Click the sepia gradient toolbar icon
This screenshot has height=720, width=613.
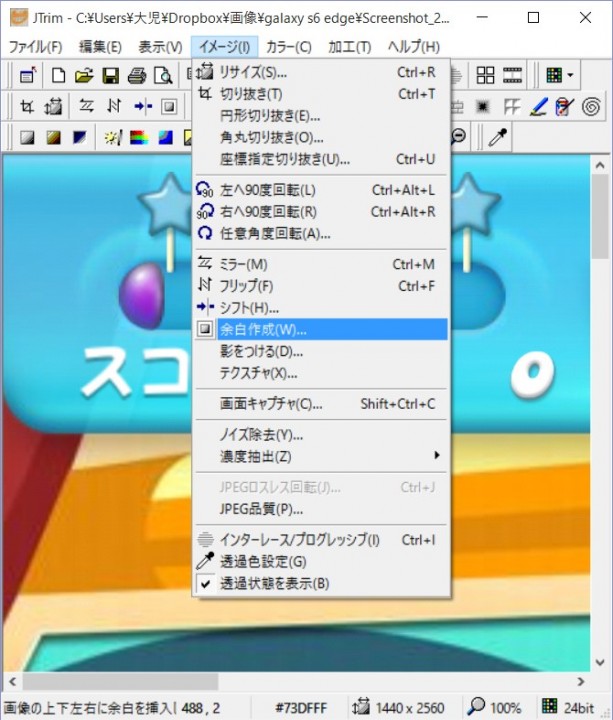pyautogui.click(x=54, y=137)
